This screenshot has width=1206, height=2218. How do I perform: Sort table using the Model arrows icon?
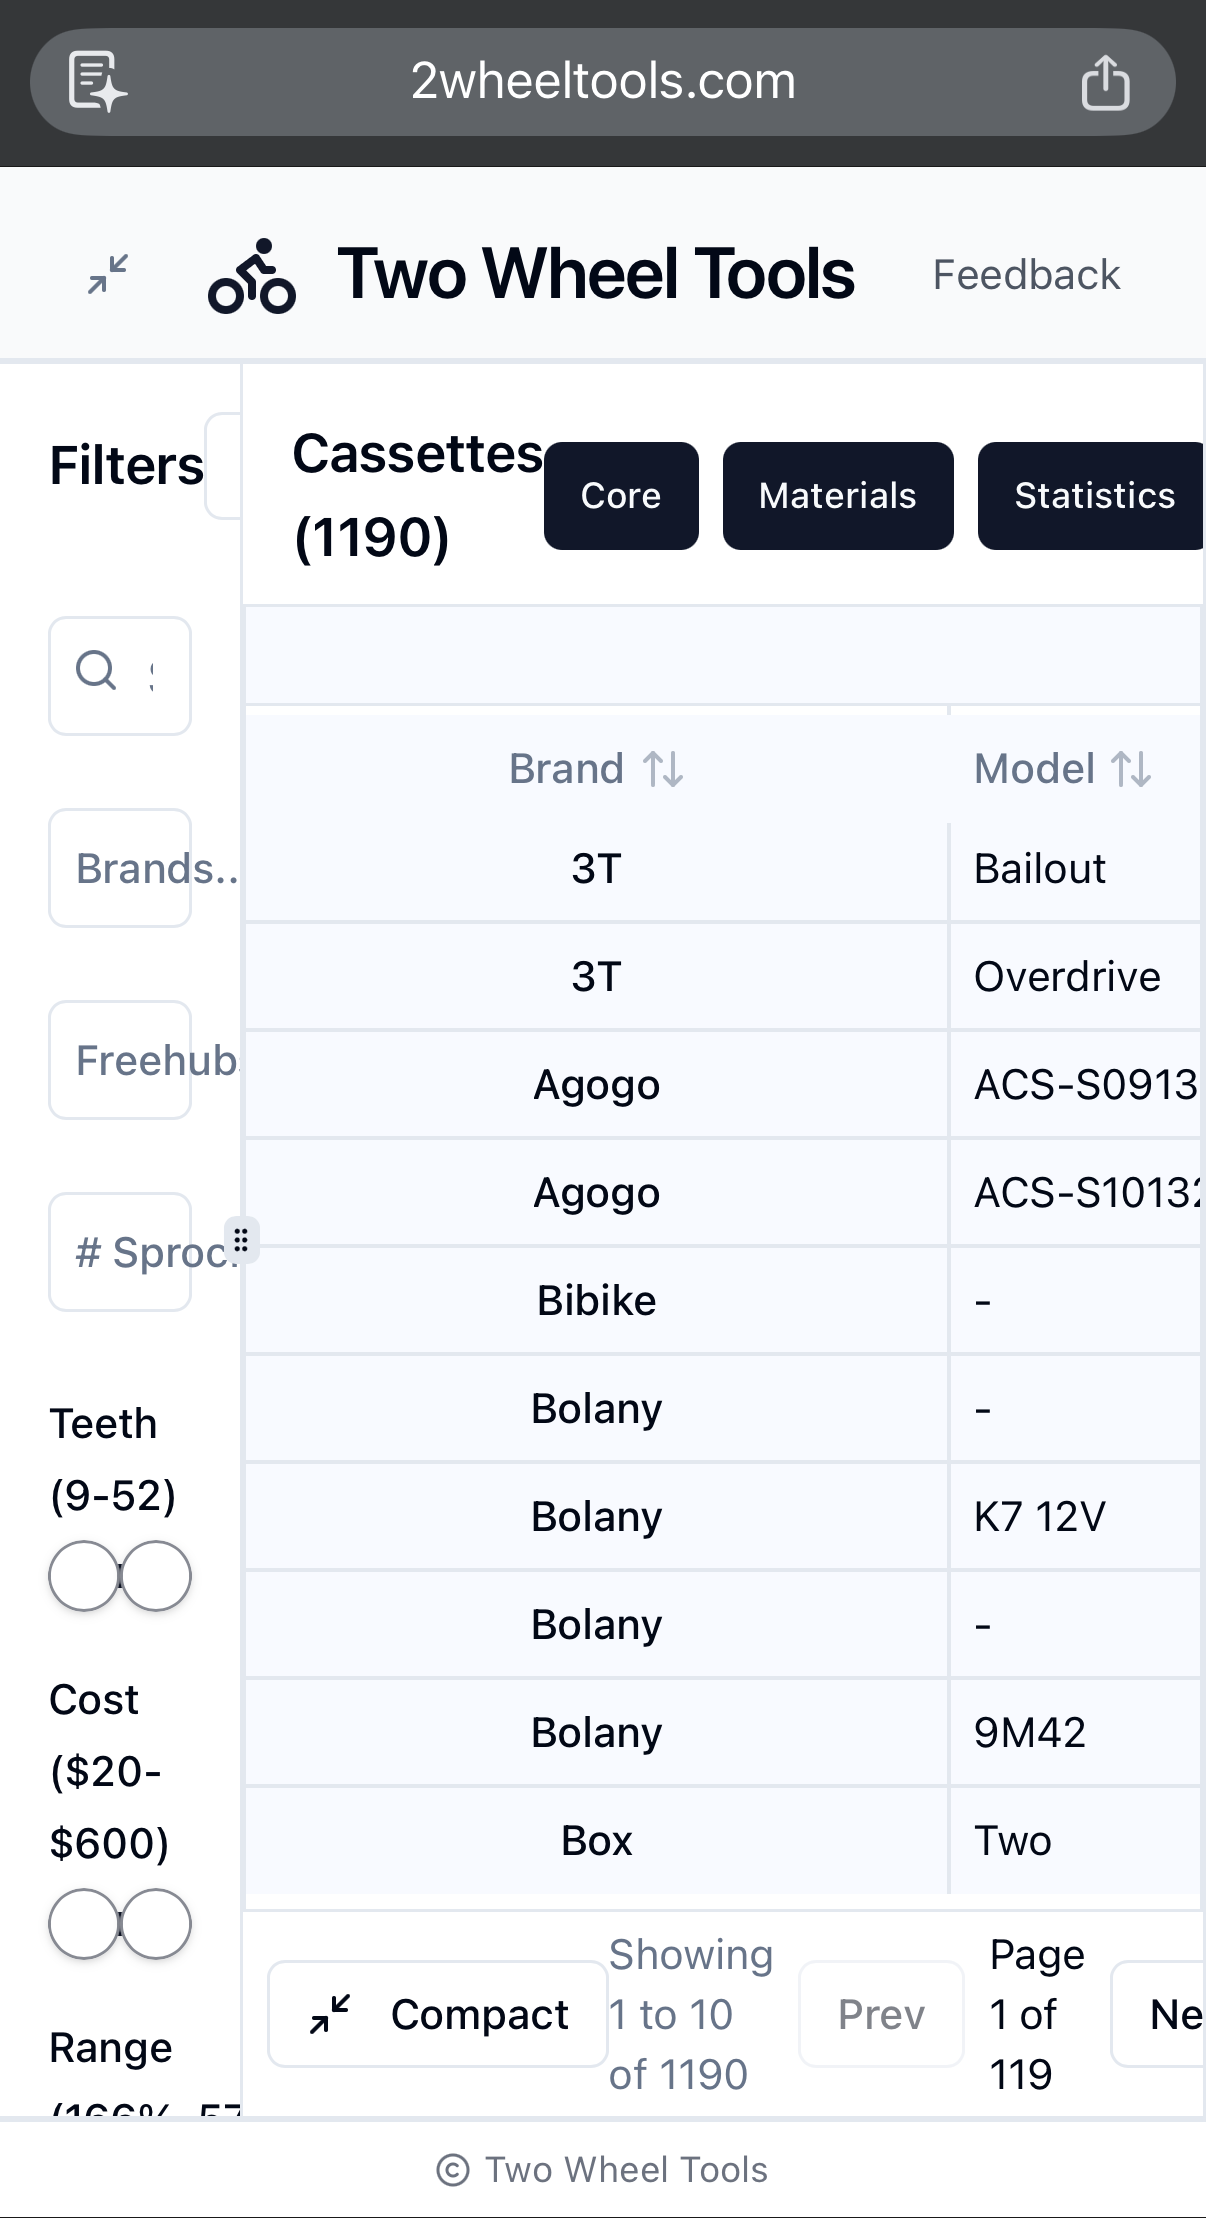1131,770
